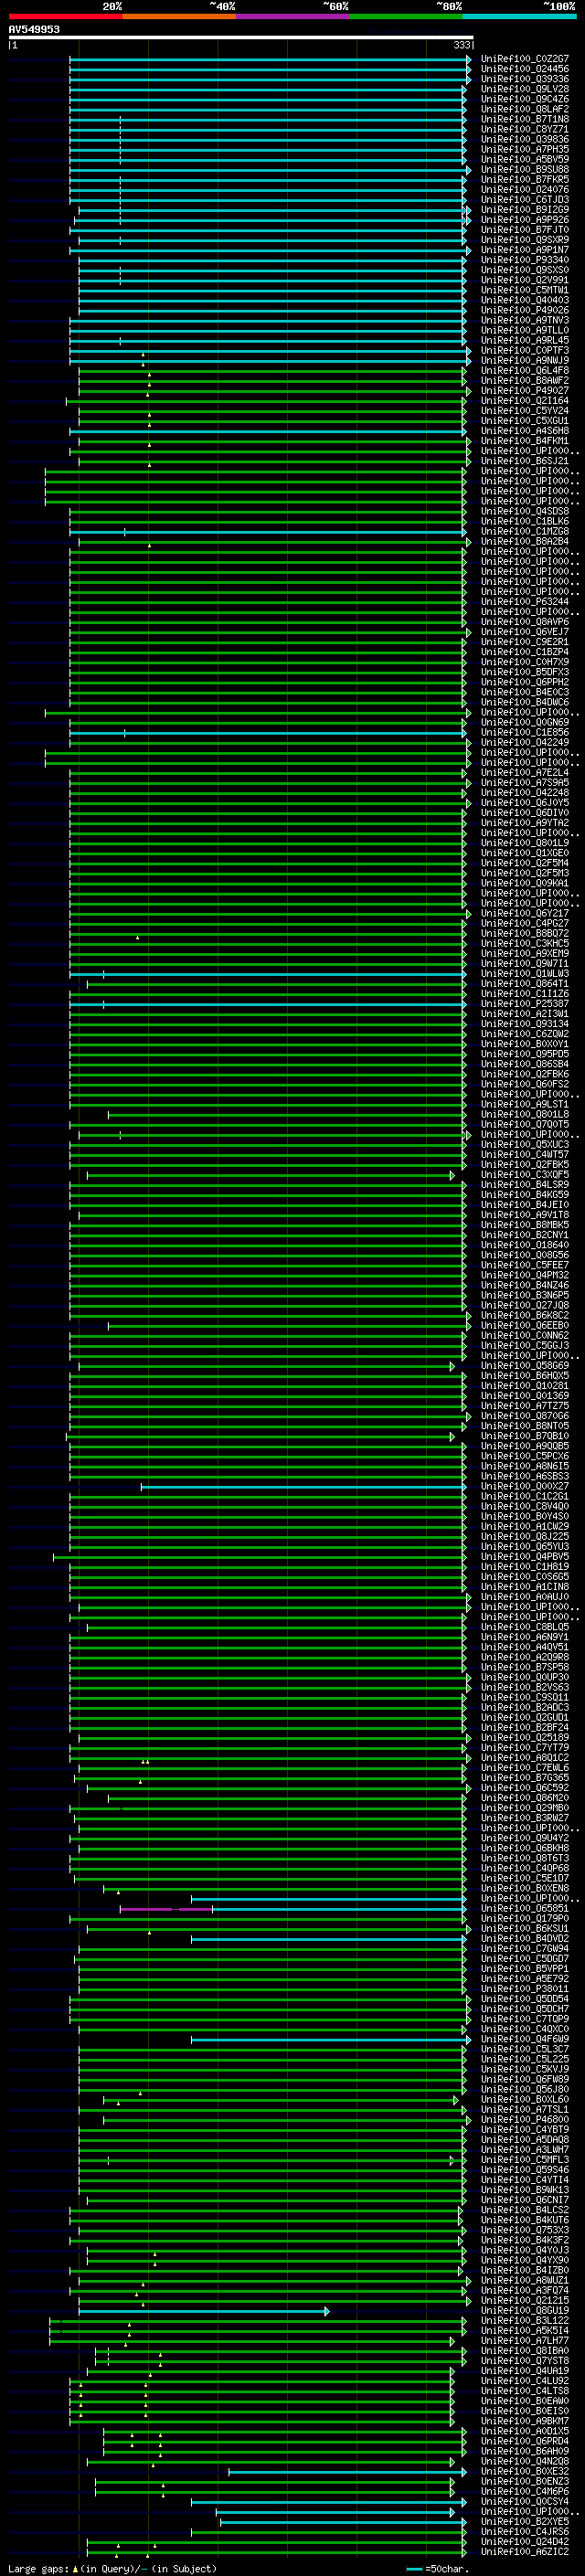Click the purple ~60% identity color band
This screenshot has width=585, height=2576.
[x=292, y=16]
